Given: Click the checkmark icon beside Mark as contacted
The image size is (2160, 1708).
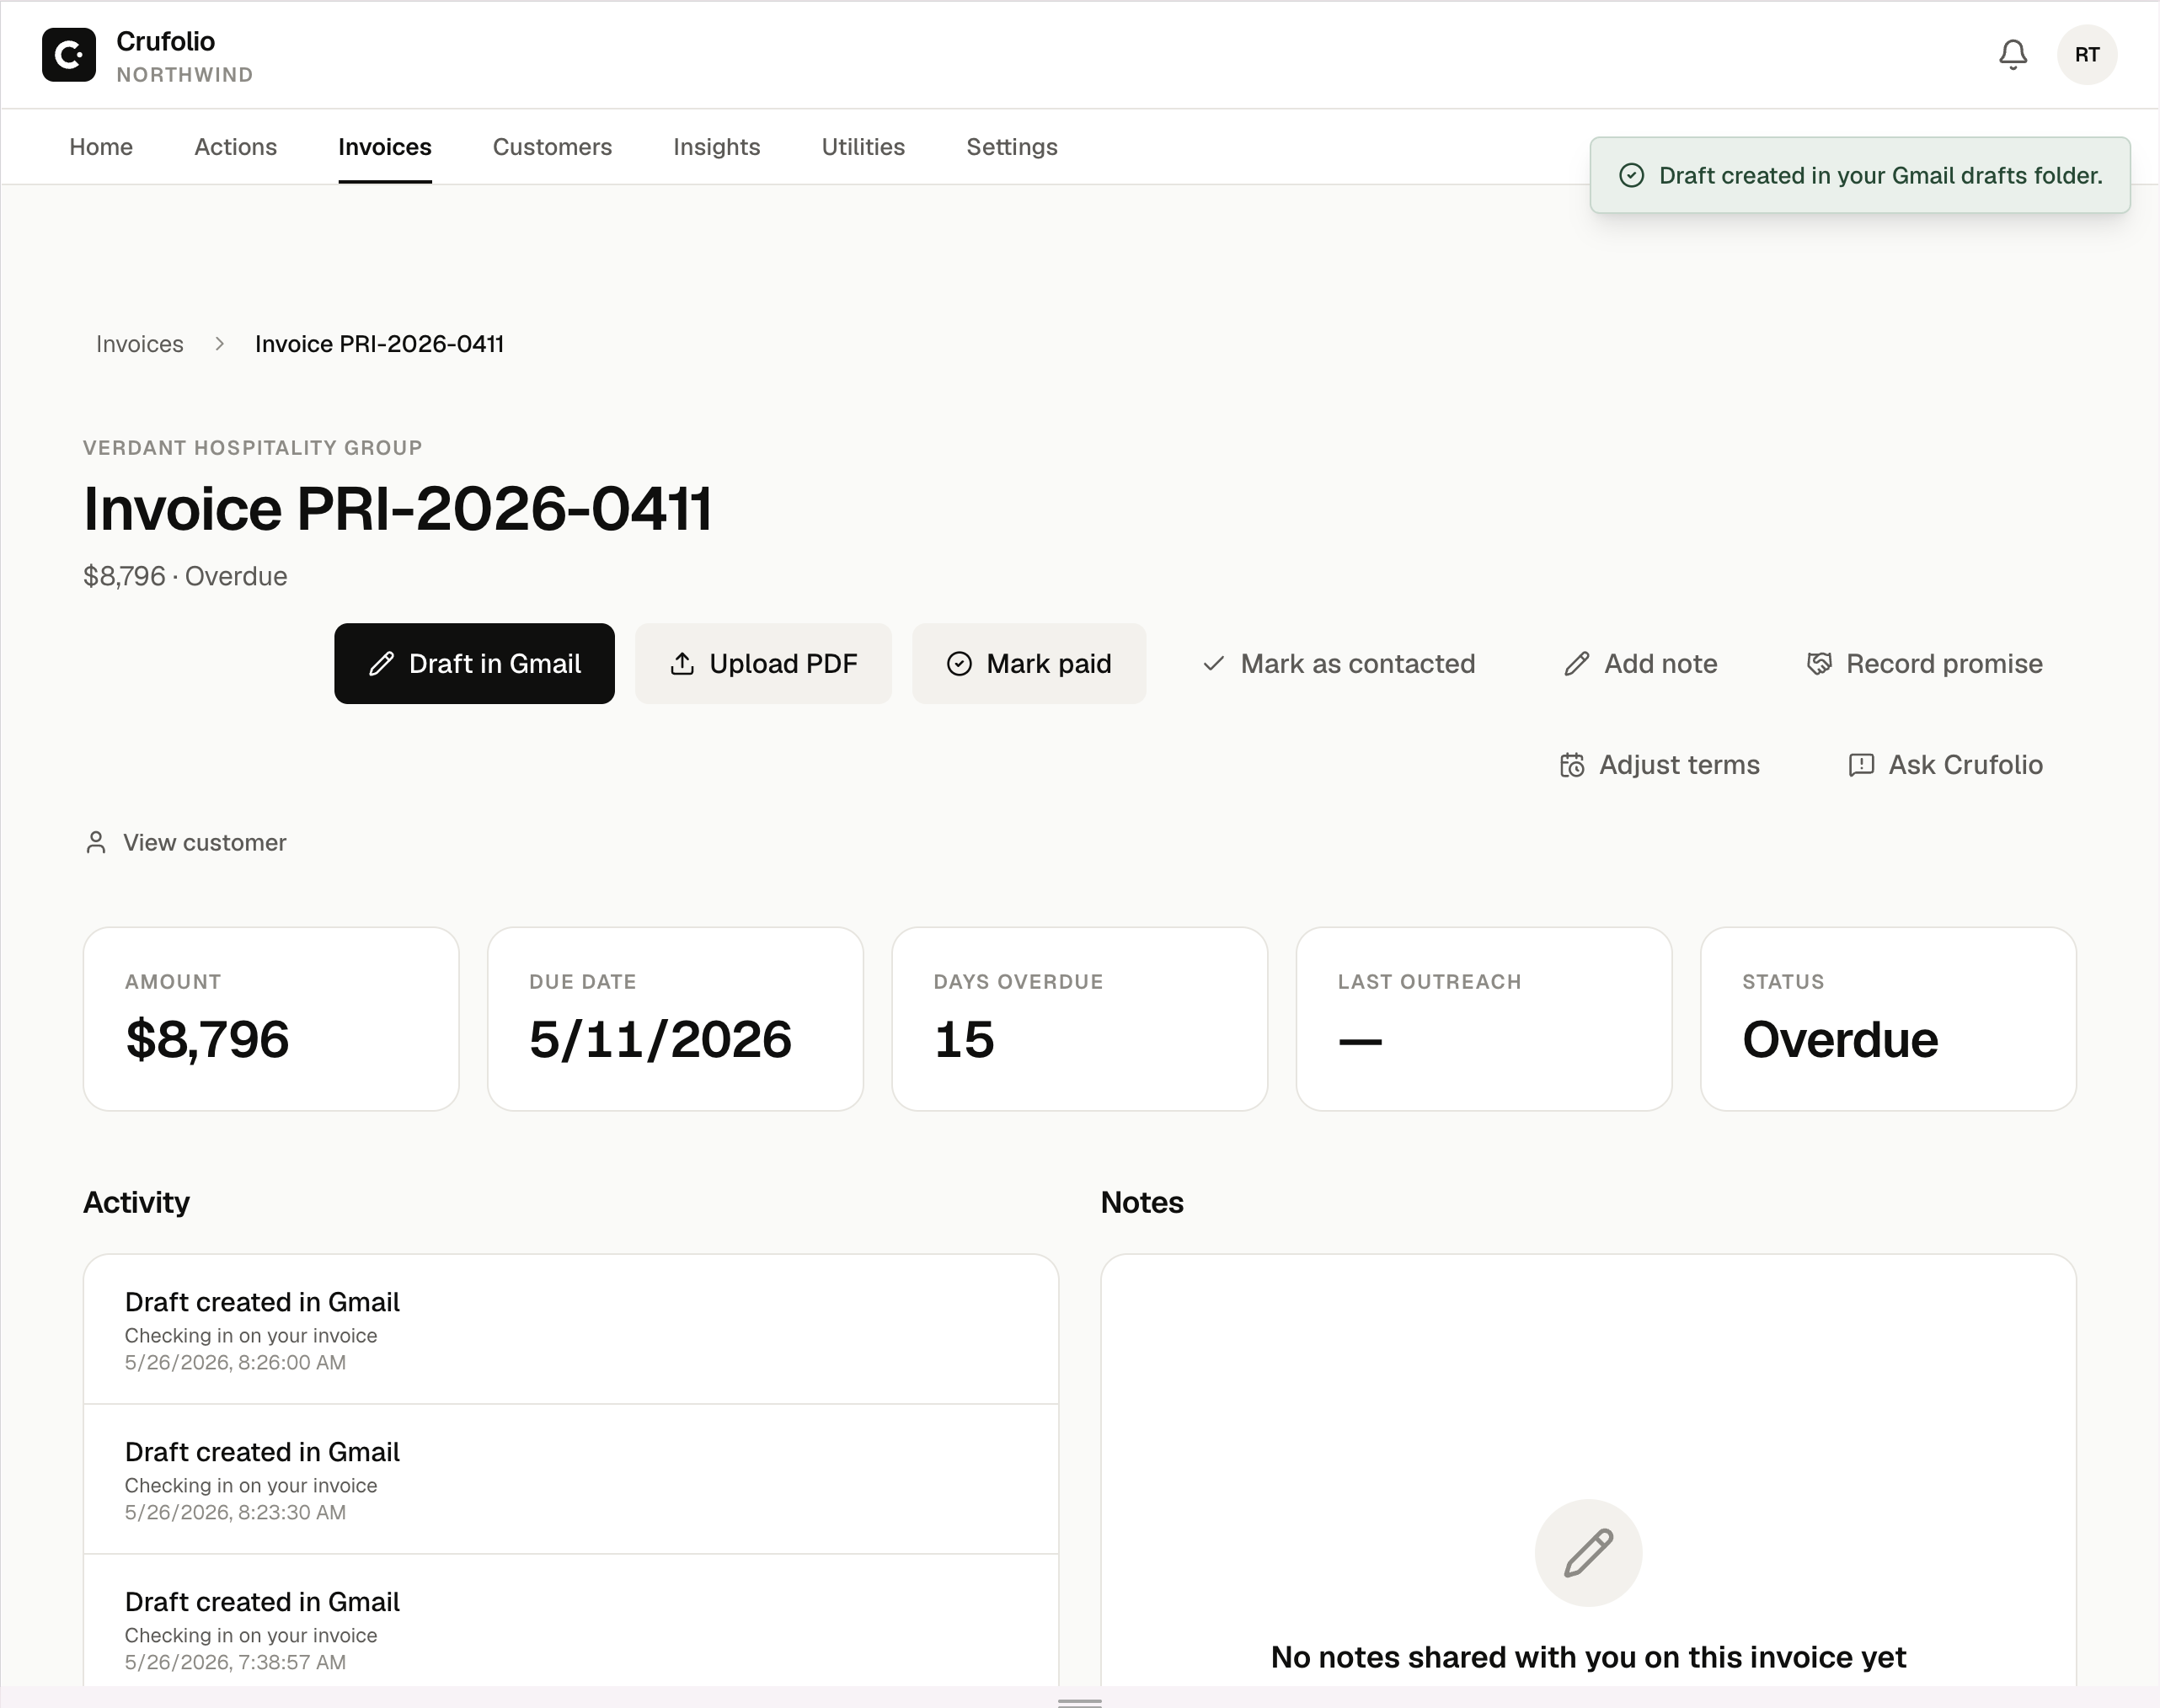Looking at the screenshot, I should (x=1213, y=664).
